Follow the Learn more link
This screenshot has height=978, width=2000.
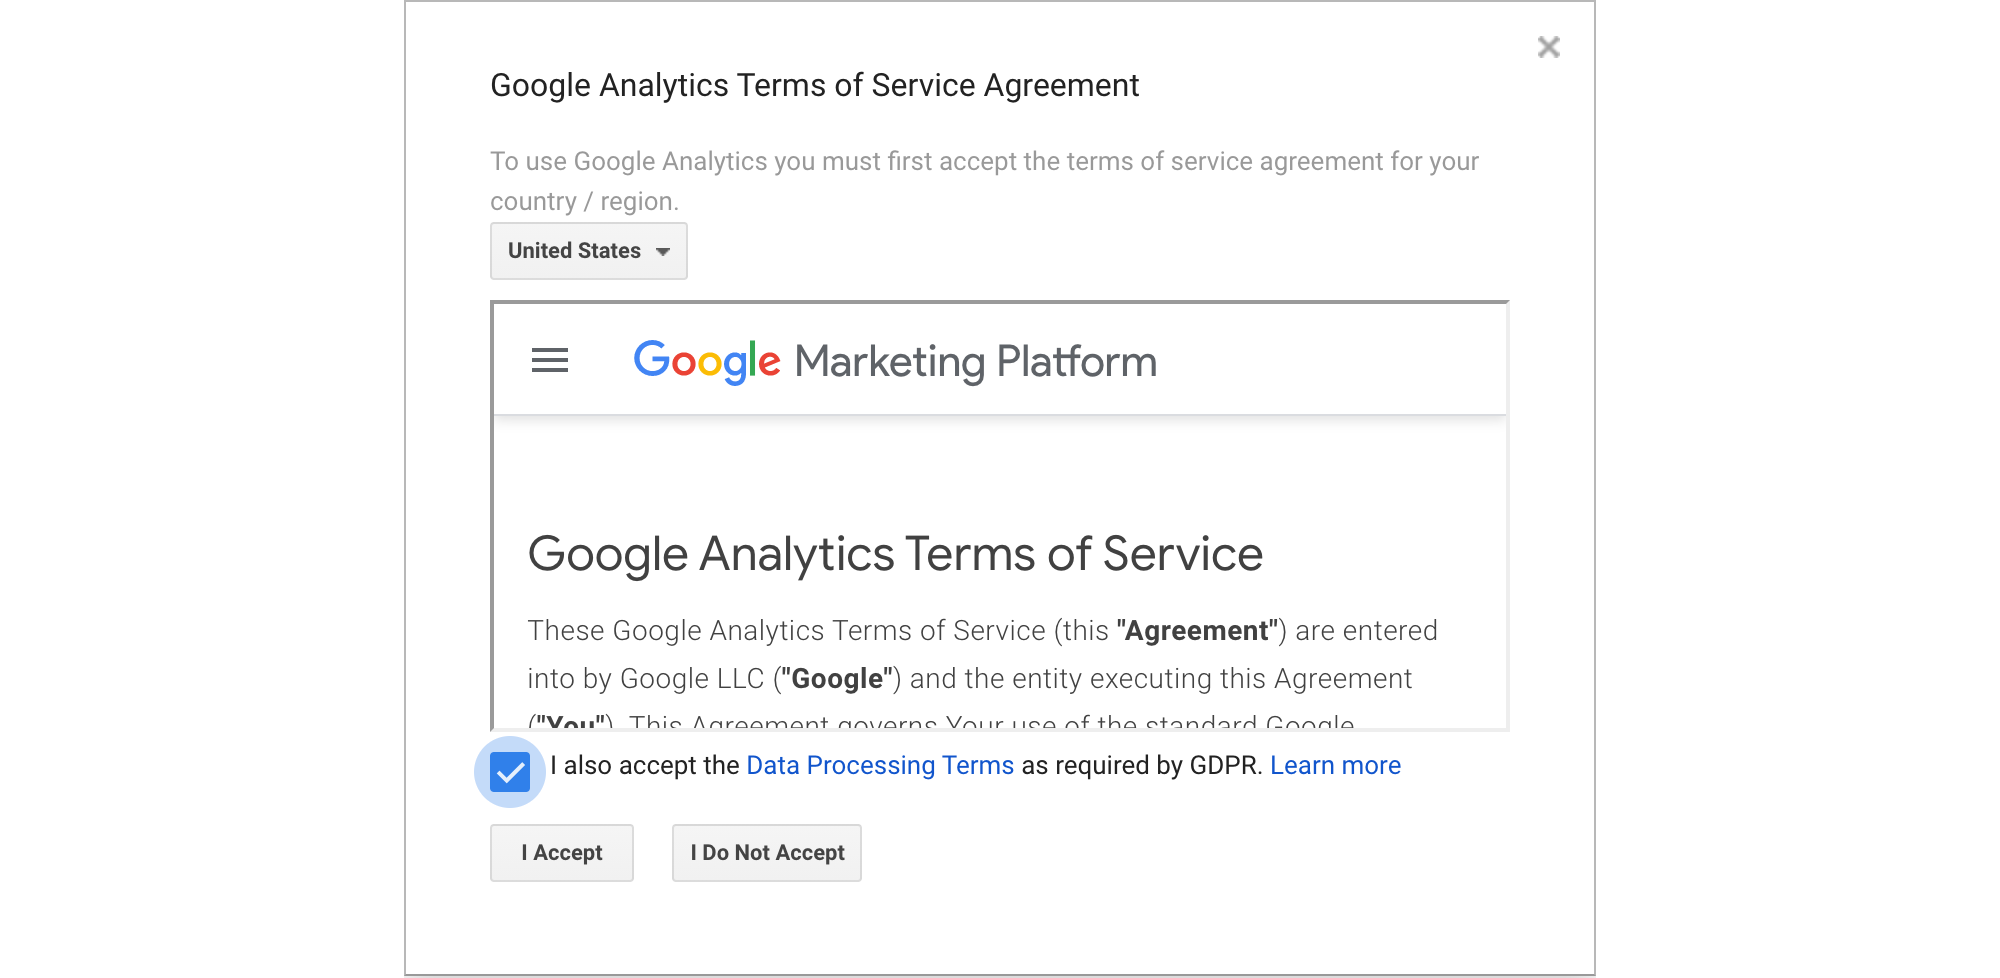(x=1335, y=765)
